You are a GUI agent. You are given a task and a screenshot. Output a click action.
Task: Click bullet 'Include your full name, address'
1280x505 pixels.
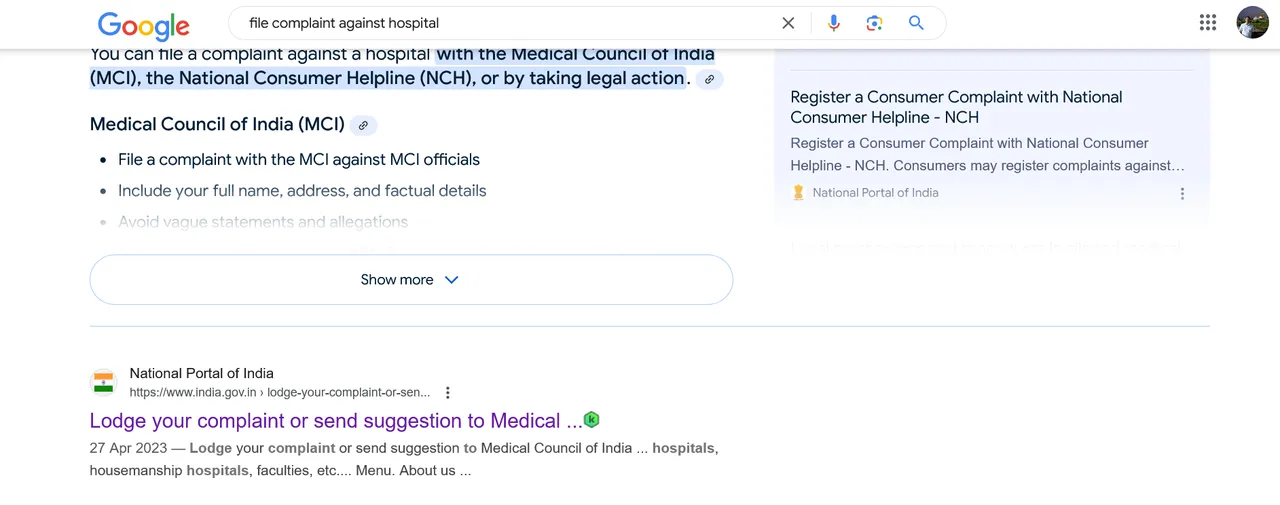pos(302,191)
